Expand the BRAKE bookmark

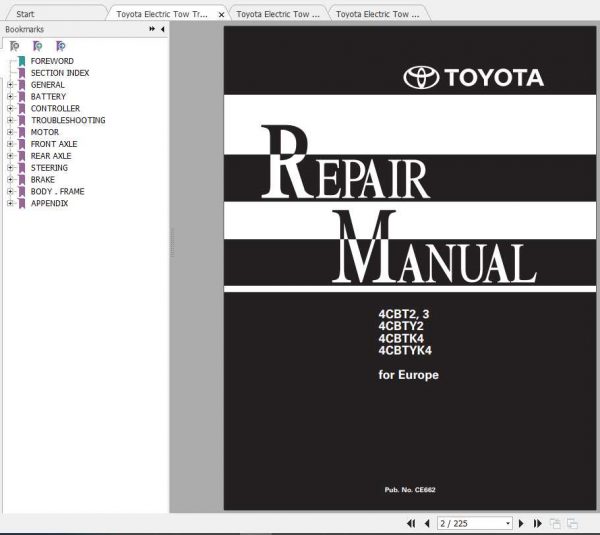[x=10, y=179]
